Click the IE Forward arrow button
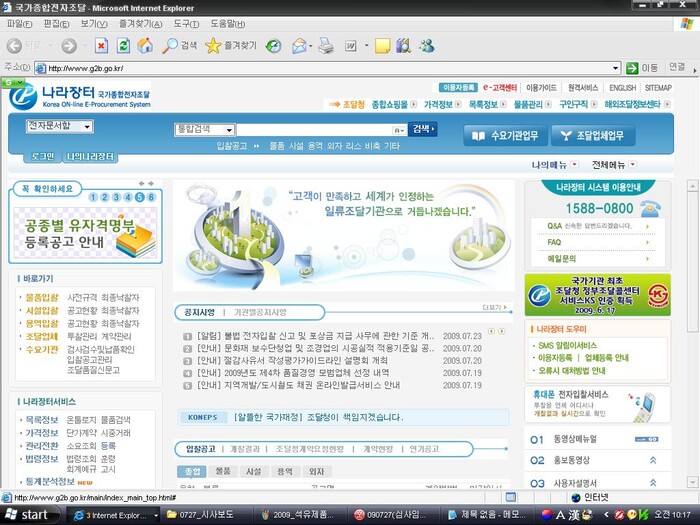 coord(69,46)
